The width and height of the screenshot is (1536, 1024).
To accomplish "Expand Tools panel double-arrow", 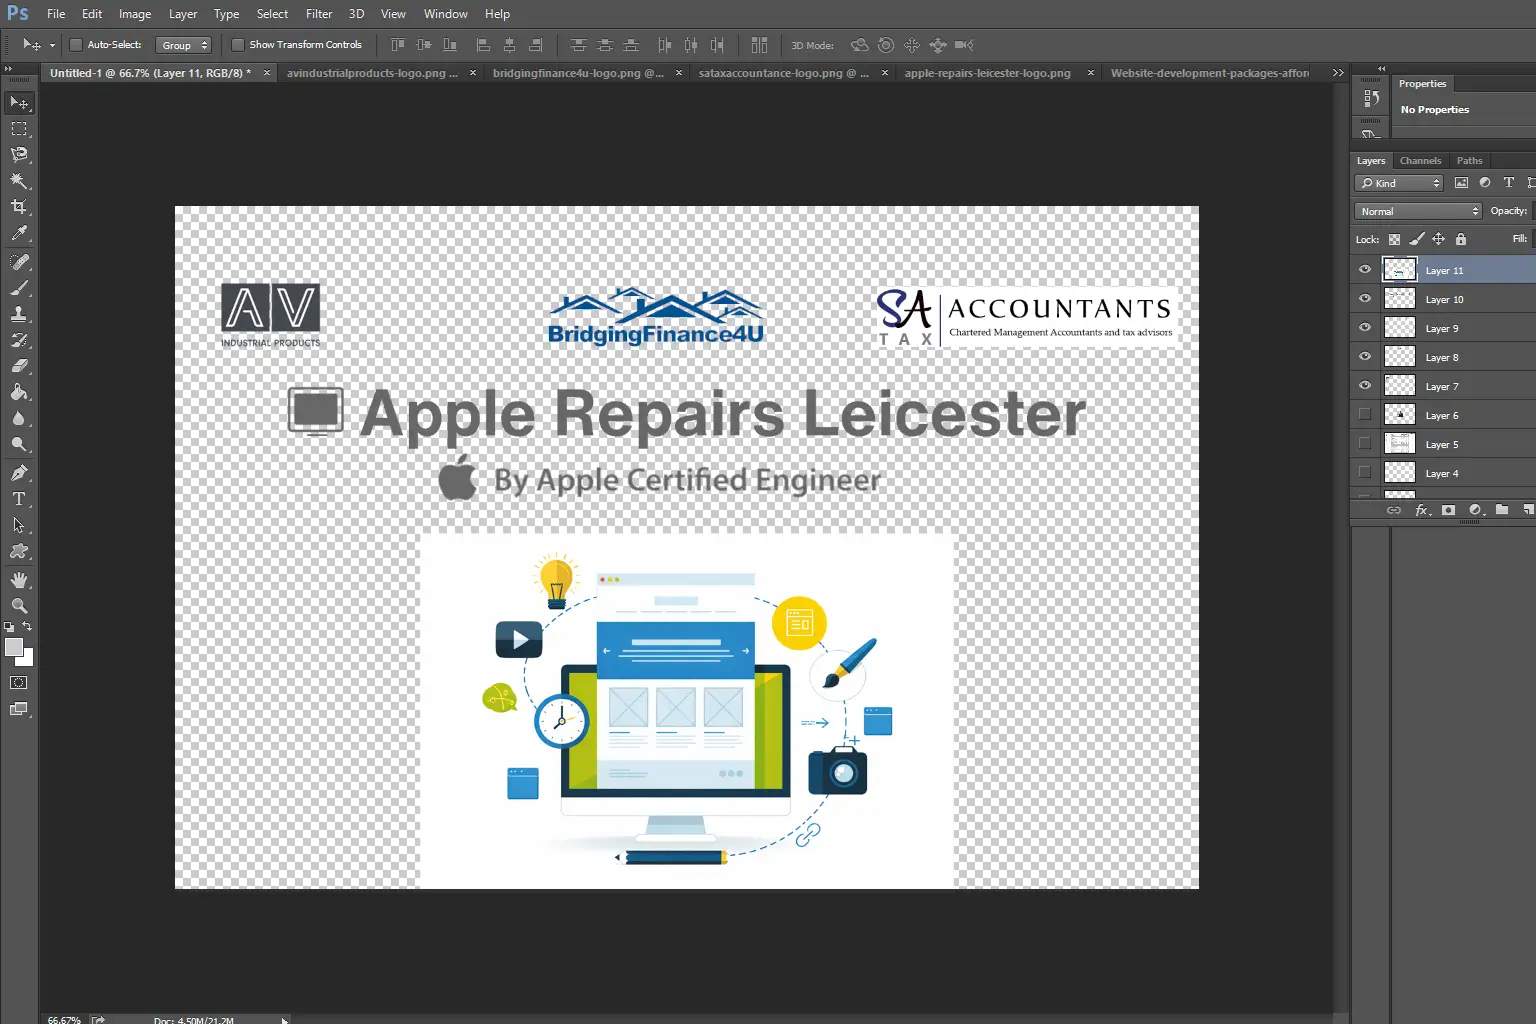I will [8, 69].
